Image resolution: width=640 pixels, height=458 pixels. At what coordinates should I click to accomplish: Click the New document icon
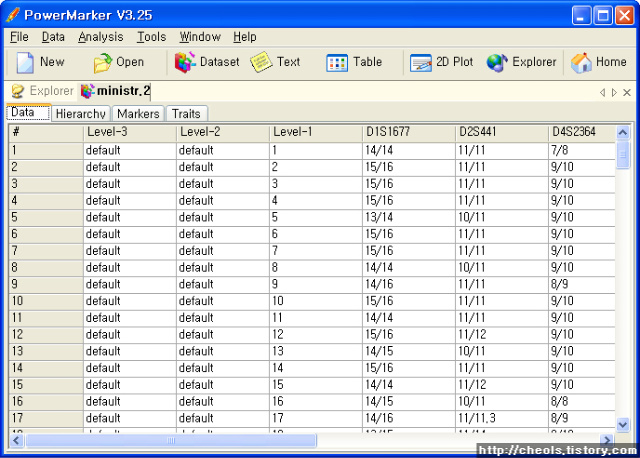click(x=25, y=62)
